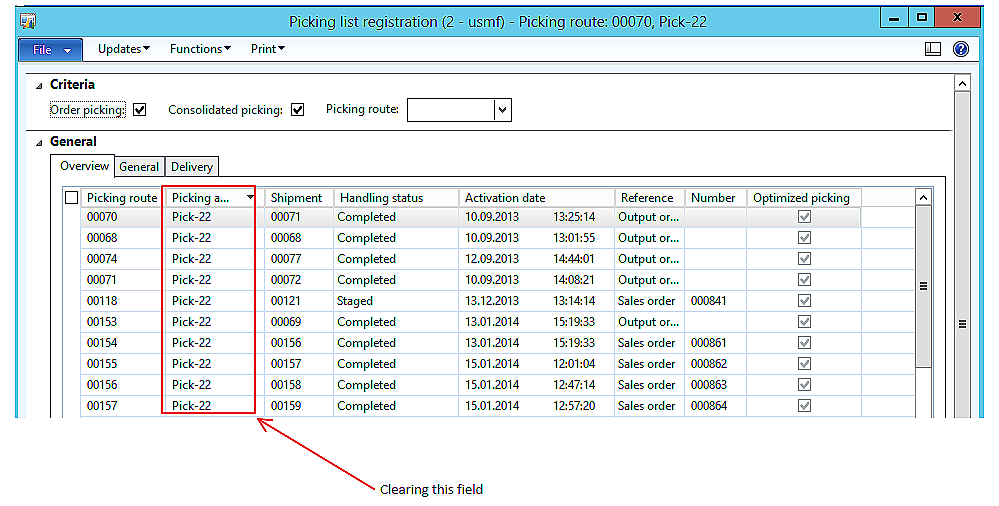Screen dimensions: 999x506
Task: Check the select-all box in grid header
Action: [71, 198]
